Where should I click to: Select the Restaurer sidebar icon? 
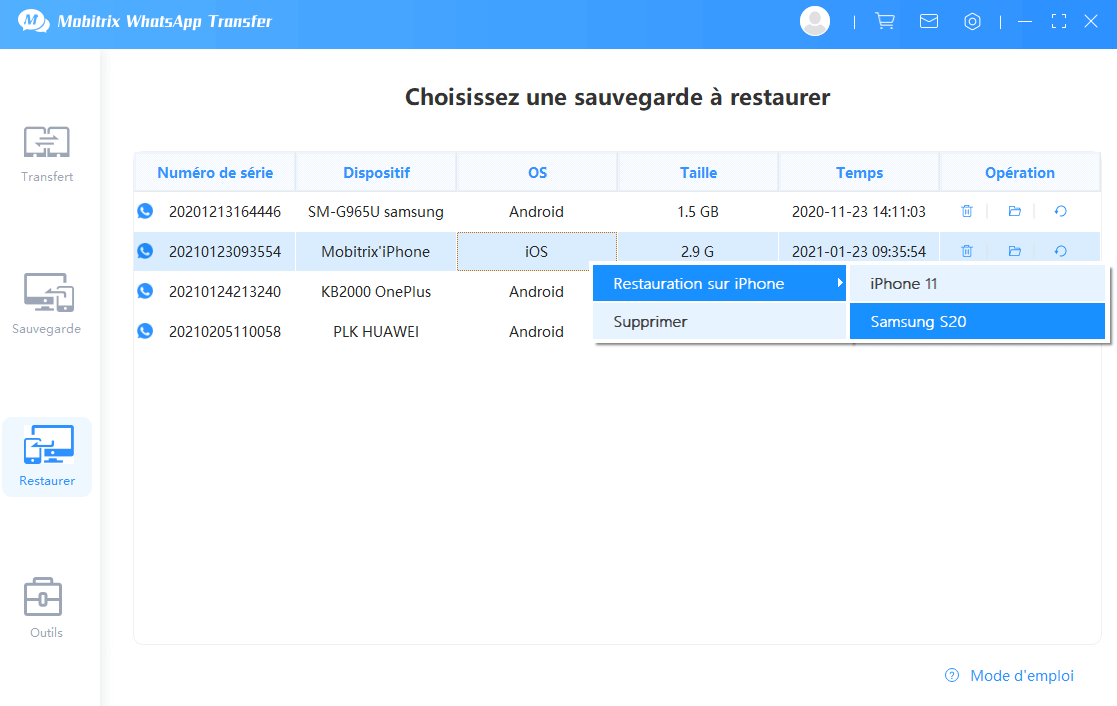(x=46, y=455)
